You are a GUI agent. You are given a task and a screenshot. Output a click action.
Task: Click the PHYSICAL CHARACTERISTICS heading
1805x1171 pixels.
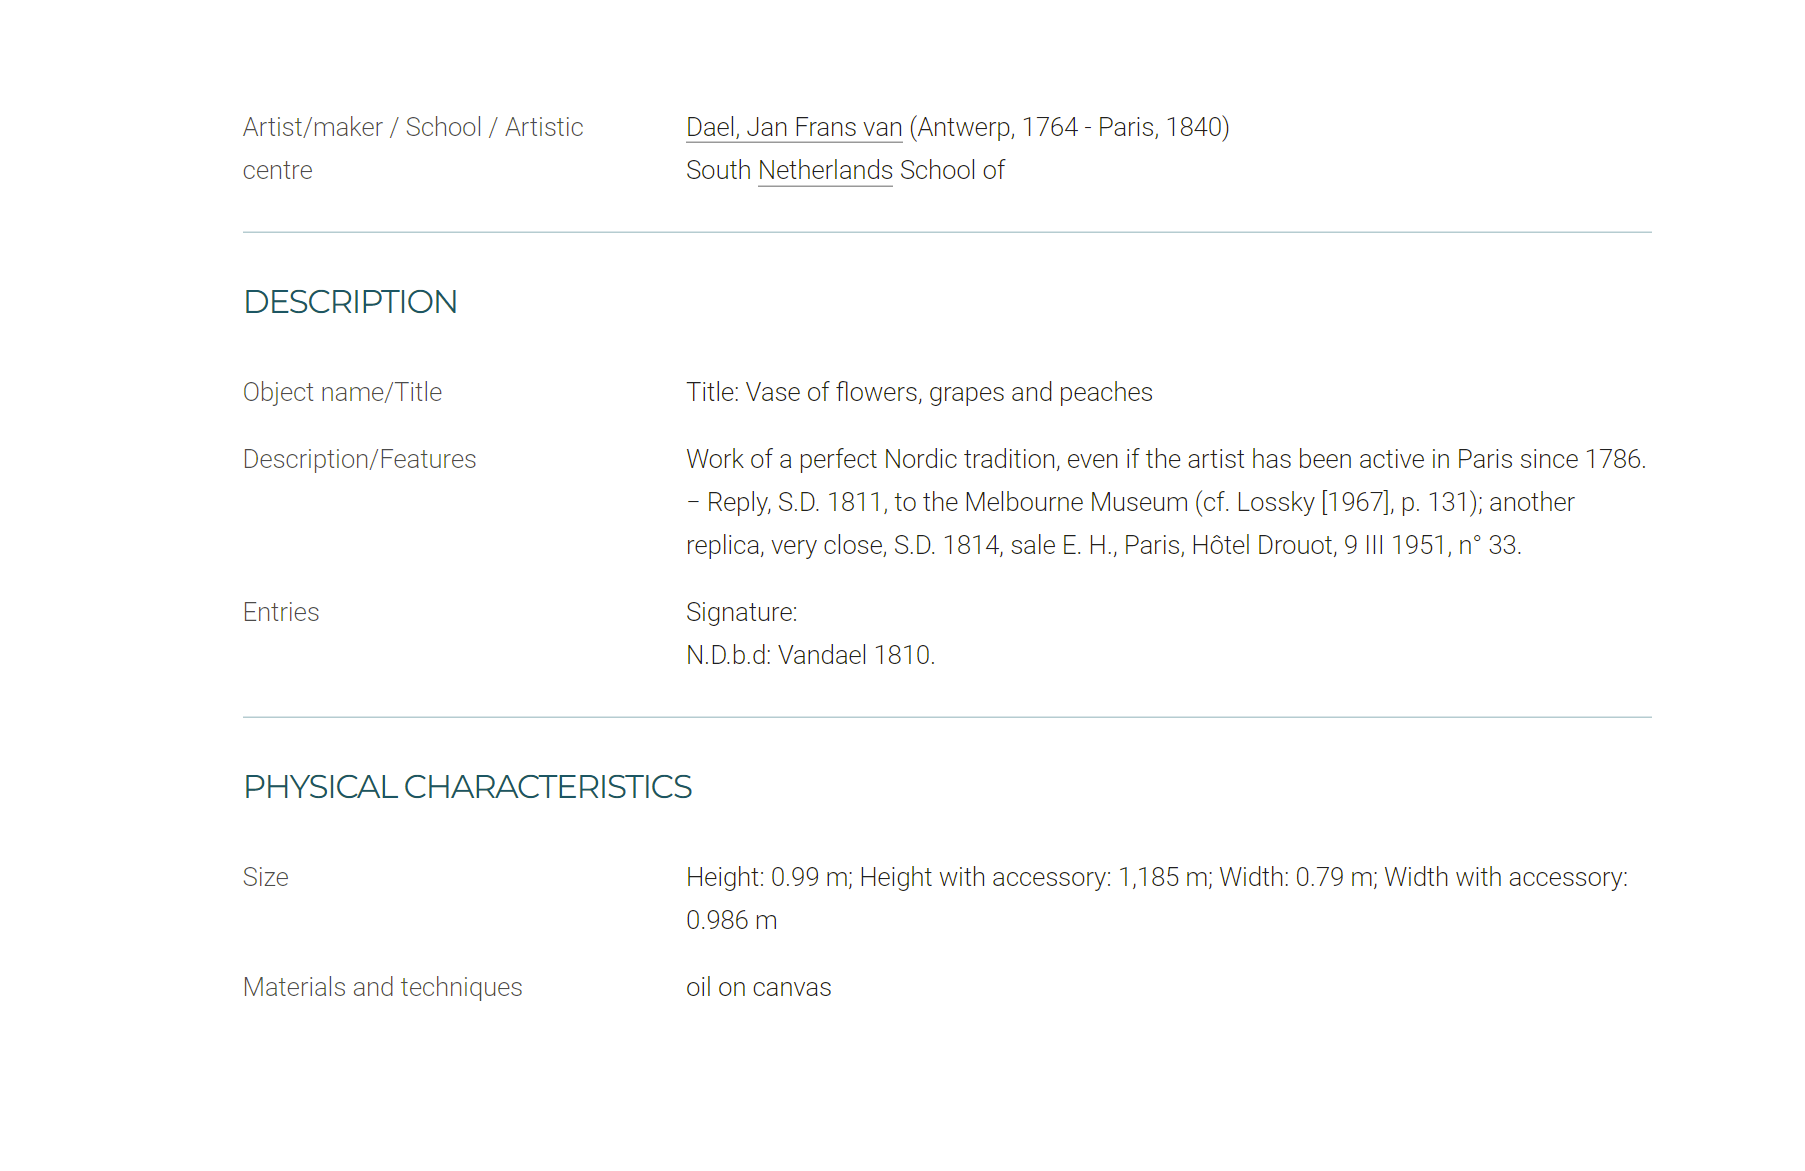pyautogui.click(x=467, y=787)
